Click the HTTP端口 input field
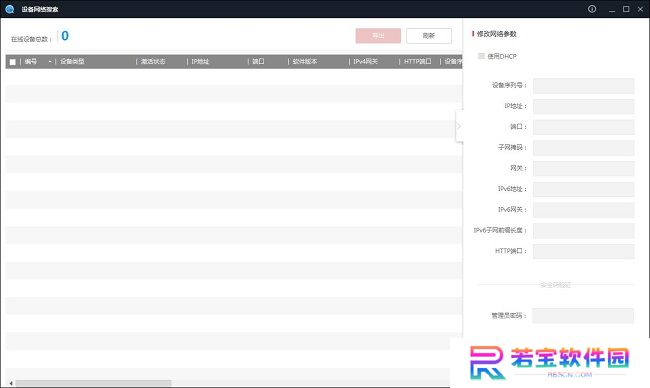Viewport: 650px width, 388px height. [583, 252]
